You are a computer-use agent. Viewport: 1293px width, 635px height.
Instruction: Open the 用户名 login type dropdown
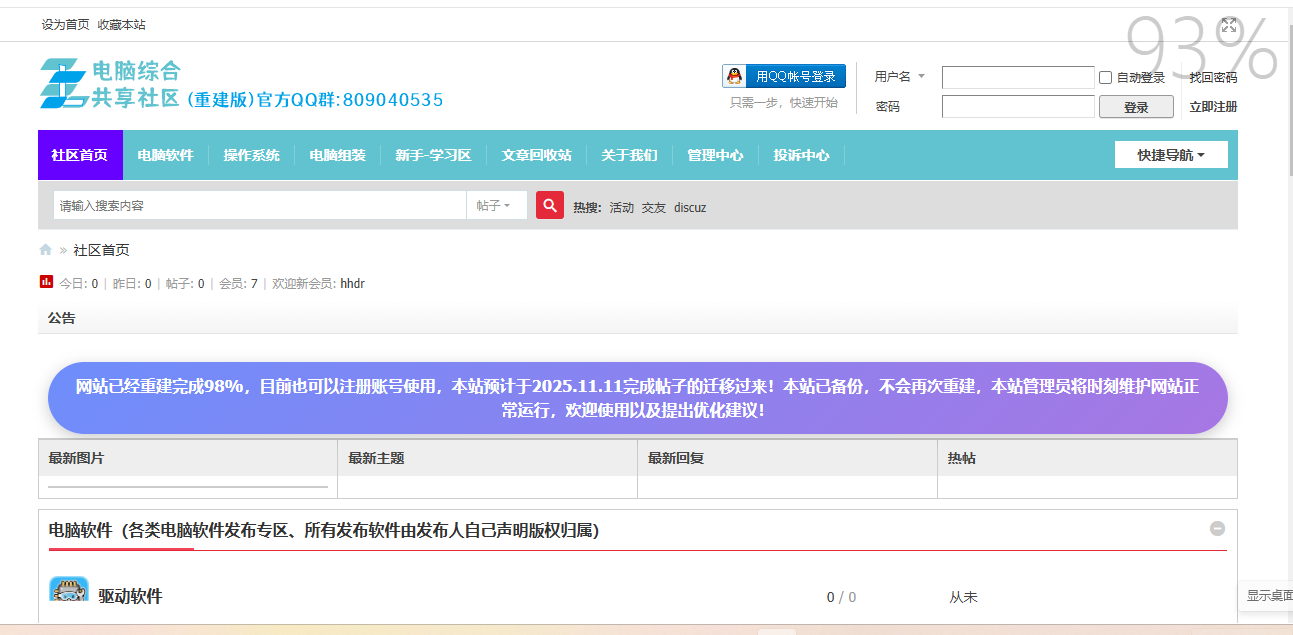900,77
